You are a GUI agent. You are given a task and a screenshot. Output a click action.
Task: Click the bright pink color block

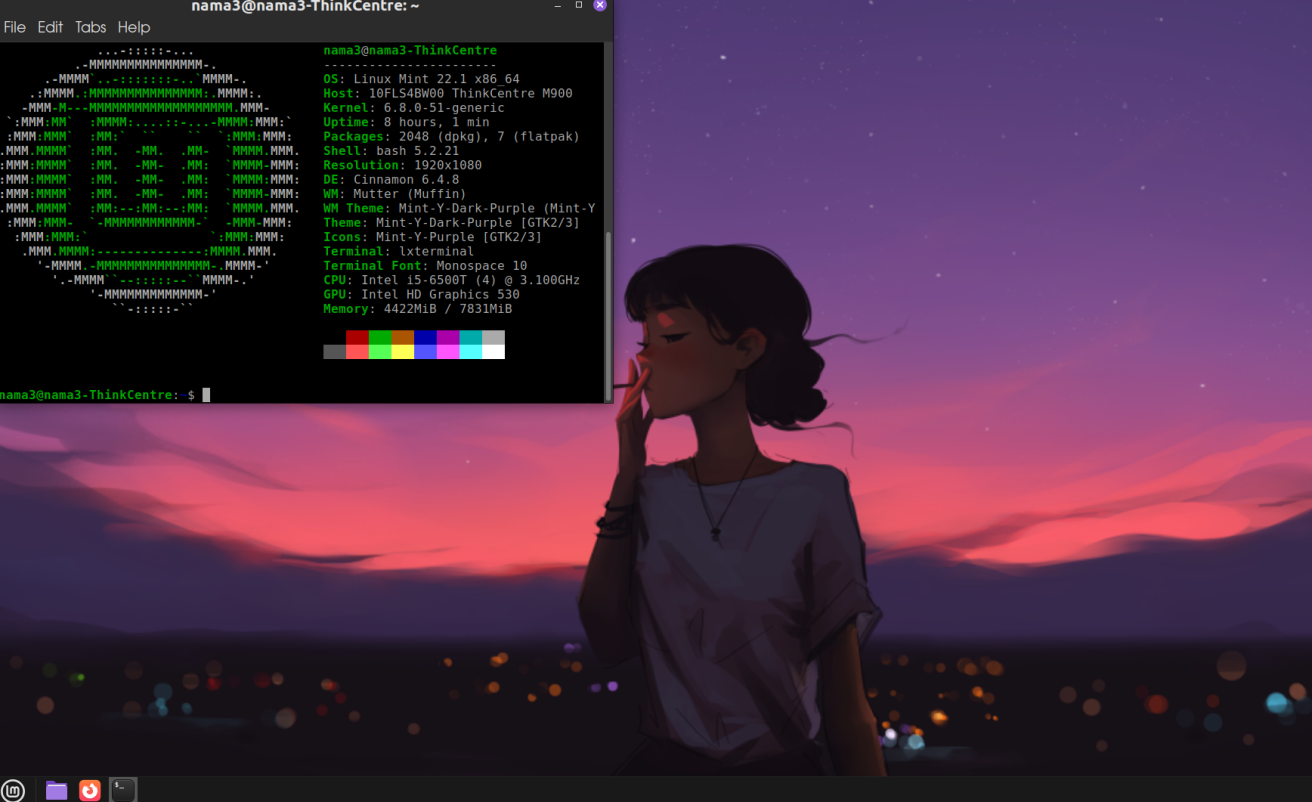[448, 352]
